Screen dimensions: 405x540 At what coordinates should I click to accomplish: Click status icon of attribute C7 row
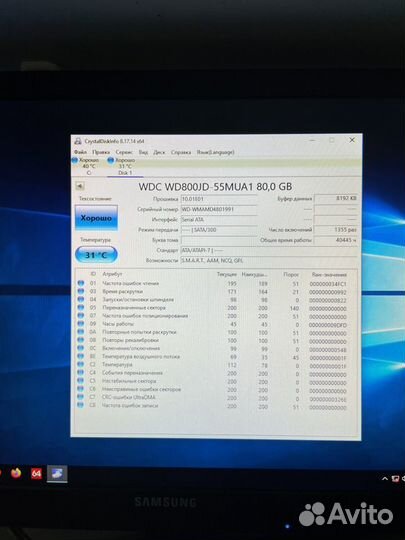coord(81,397)
